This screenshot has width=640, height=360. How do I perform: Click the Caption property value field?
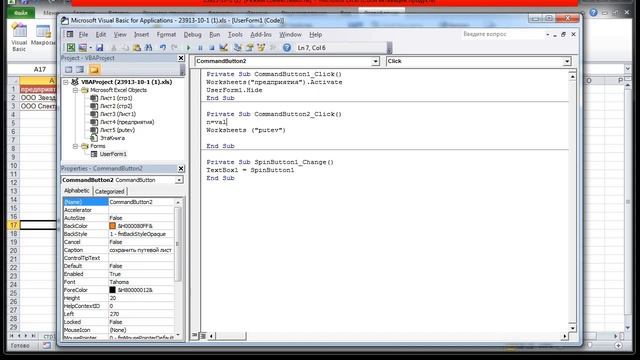coord(141,250)
